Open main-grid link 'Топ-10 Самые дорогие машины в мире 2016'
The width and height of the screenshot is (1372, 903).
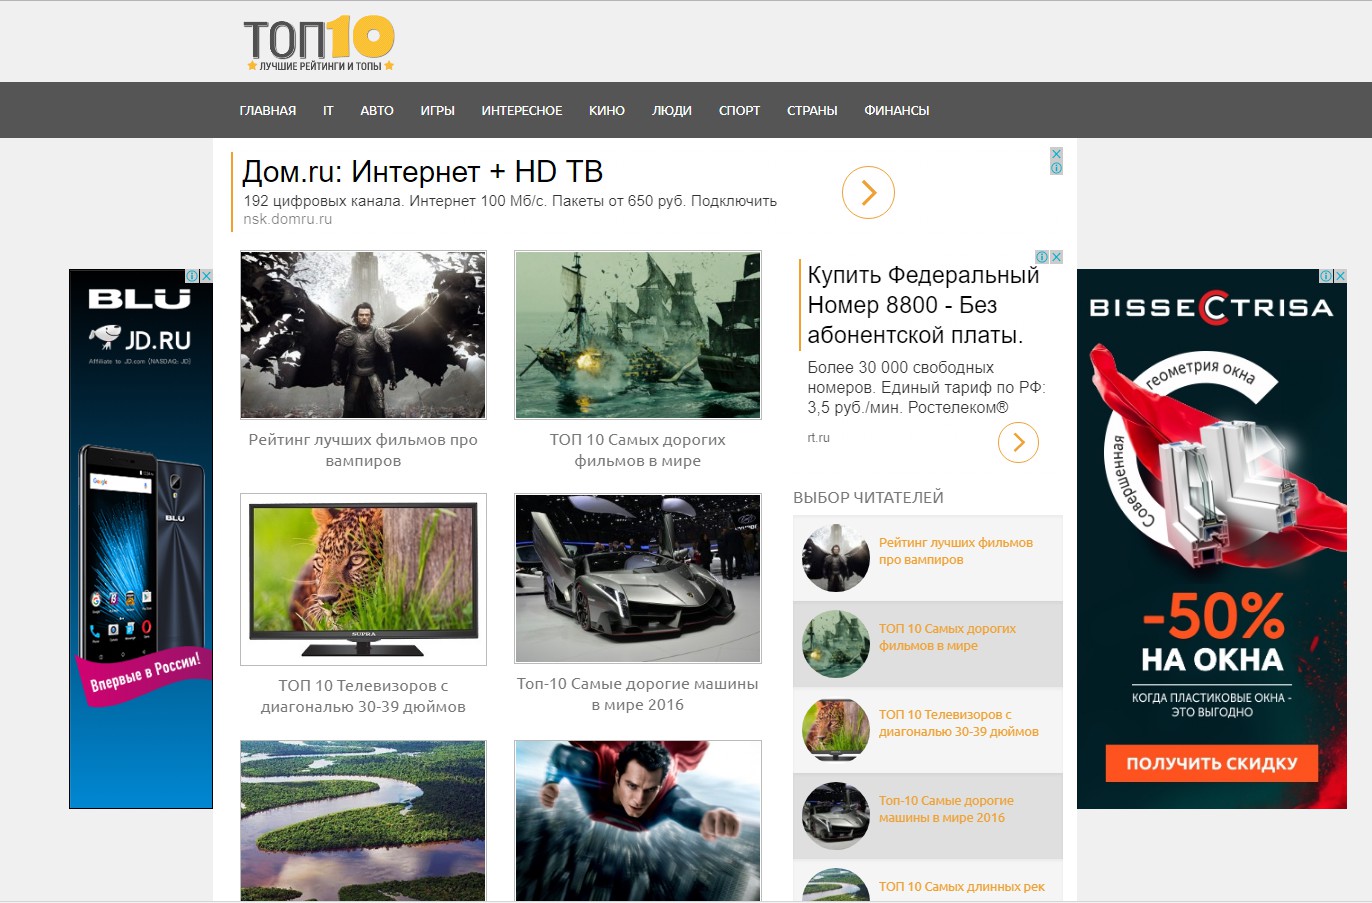tap(638, 694)
